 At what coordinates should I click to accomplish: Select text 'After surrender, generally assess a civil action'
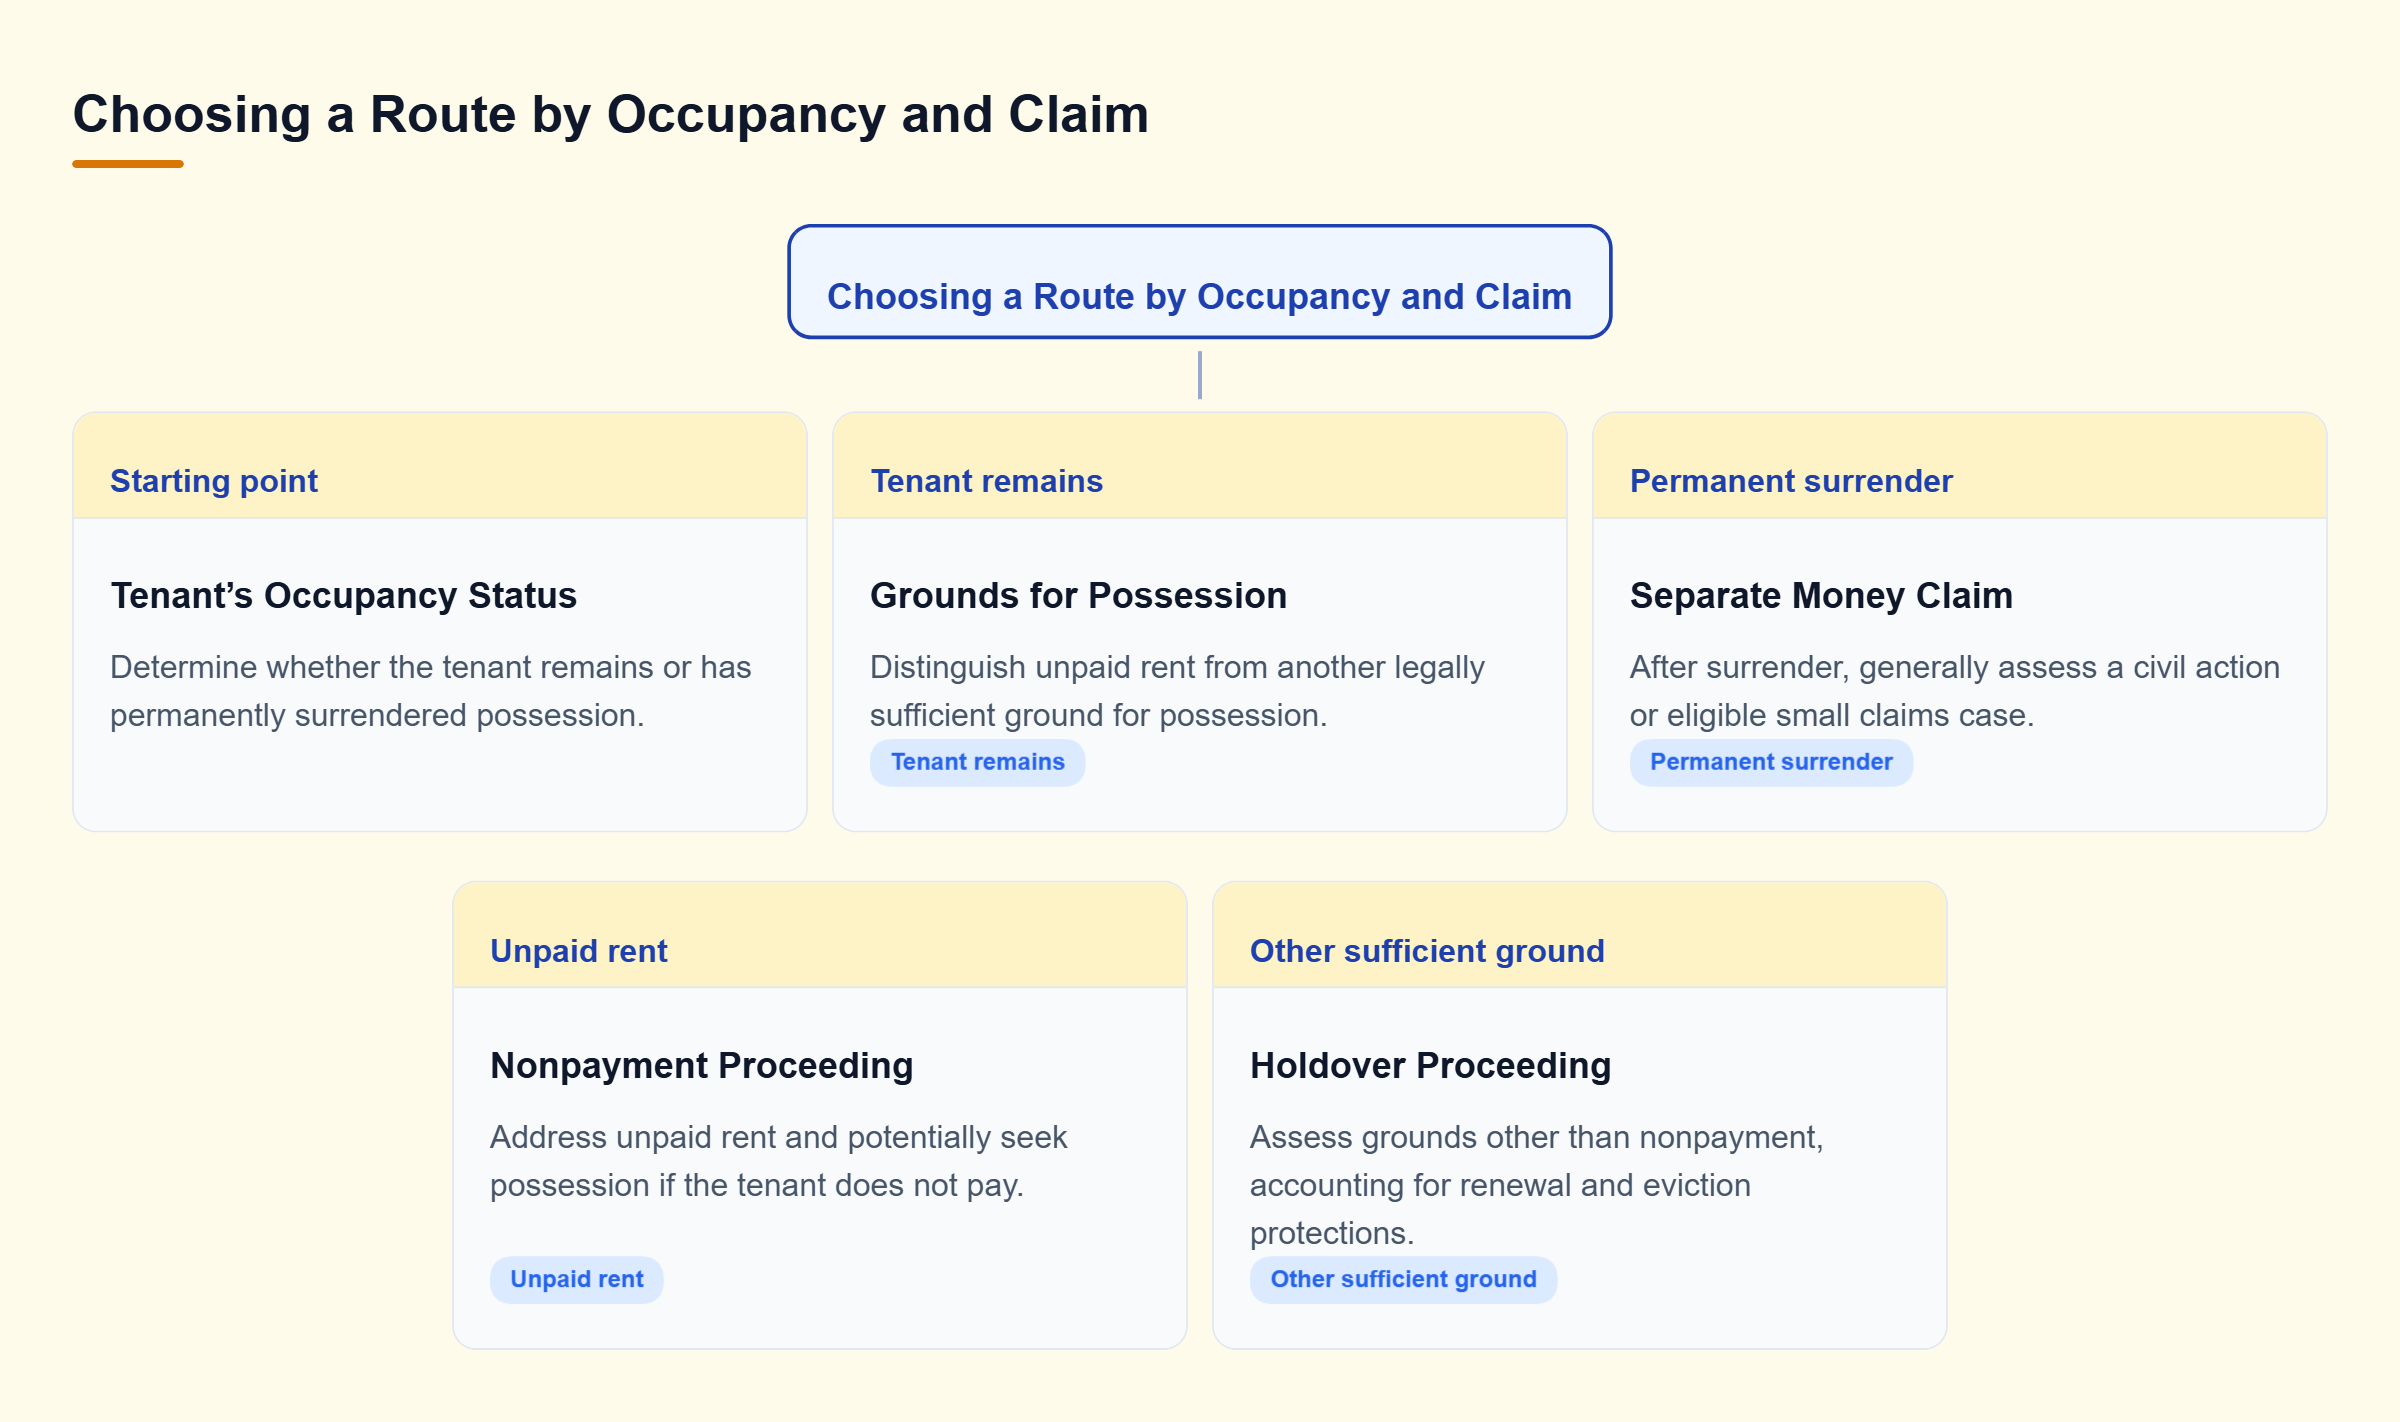[1955, 667]
